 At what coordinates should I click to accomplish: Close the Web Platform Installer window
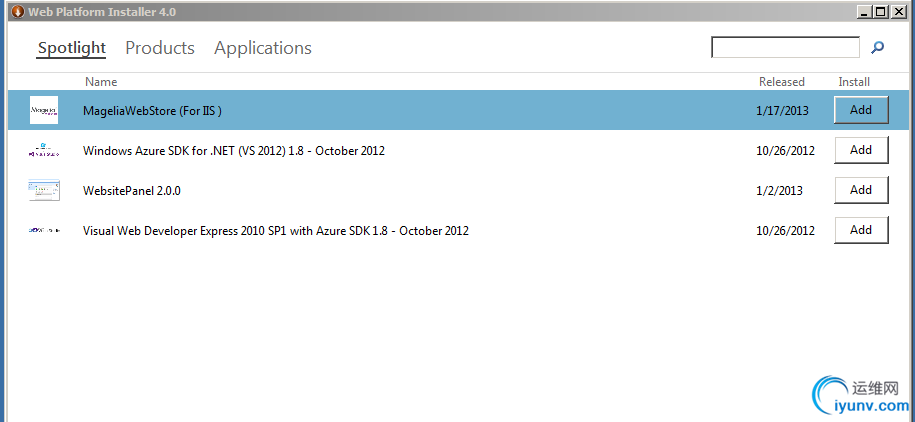coord(899,12)
